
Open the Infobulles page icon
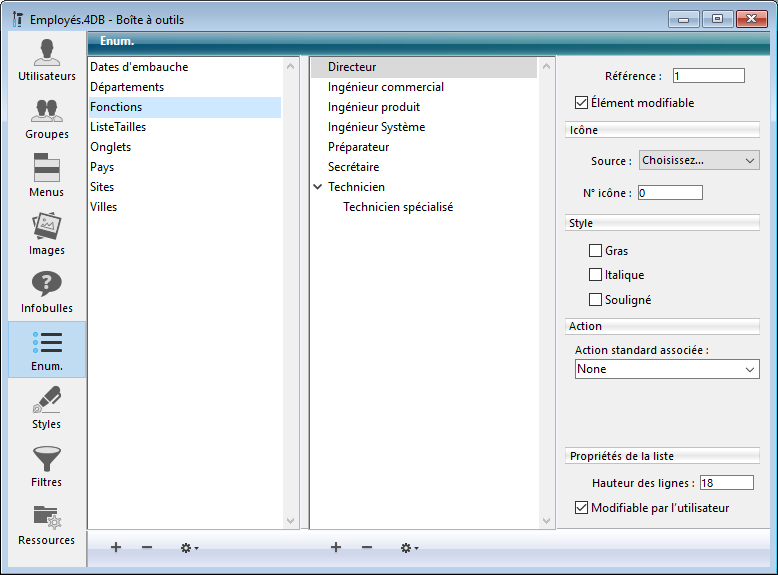pos(46,291)
